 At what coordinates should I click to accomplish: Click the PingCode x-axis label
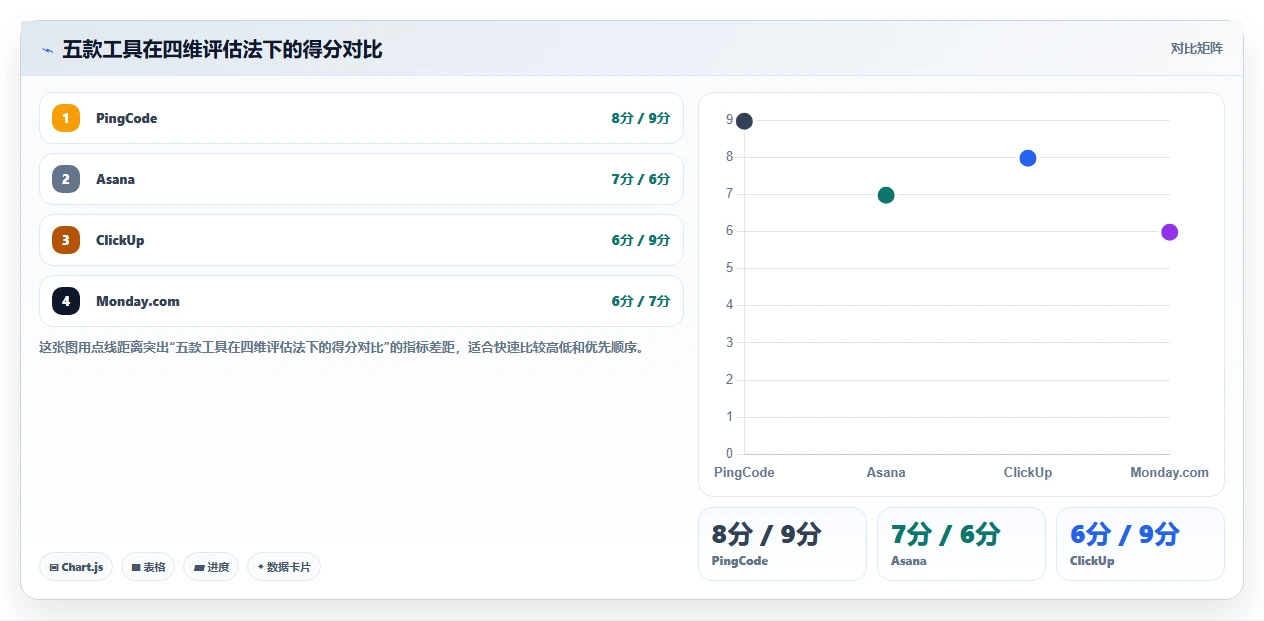tap(744, 472)
